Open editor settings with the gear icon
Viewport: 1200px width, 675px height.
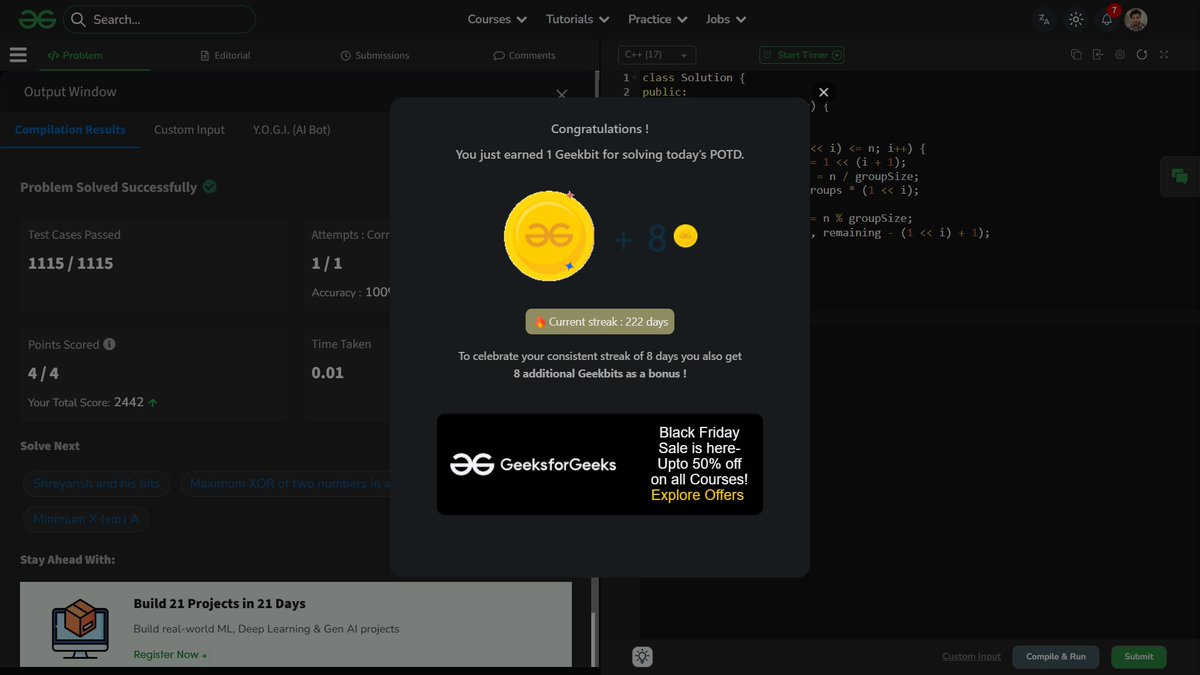pyautogui.click(x=1119, y=55)
